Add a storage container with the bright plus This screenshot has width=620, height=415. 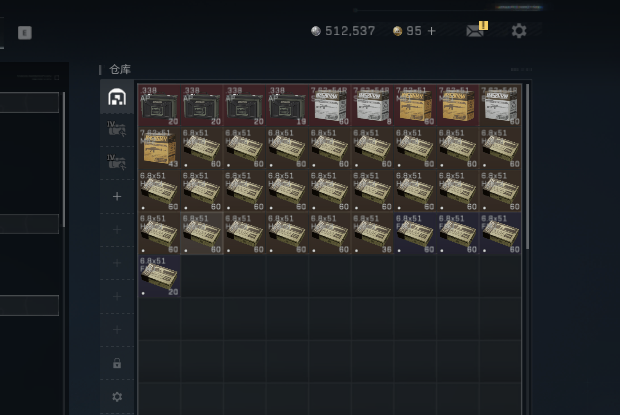point(117,196)
